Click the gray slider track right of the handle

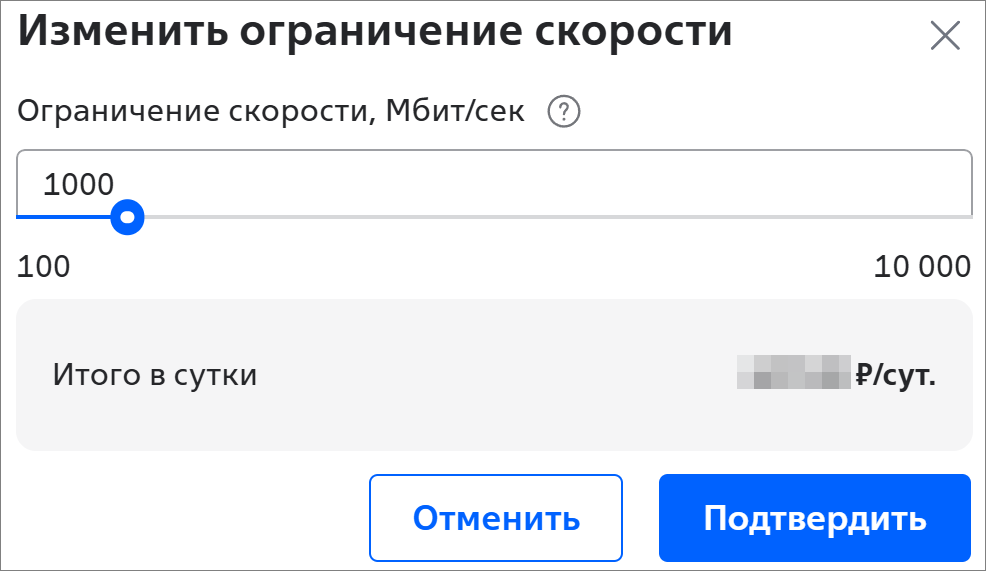pyautogui.click(x=550, y=216)
